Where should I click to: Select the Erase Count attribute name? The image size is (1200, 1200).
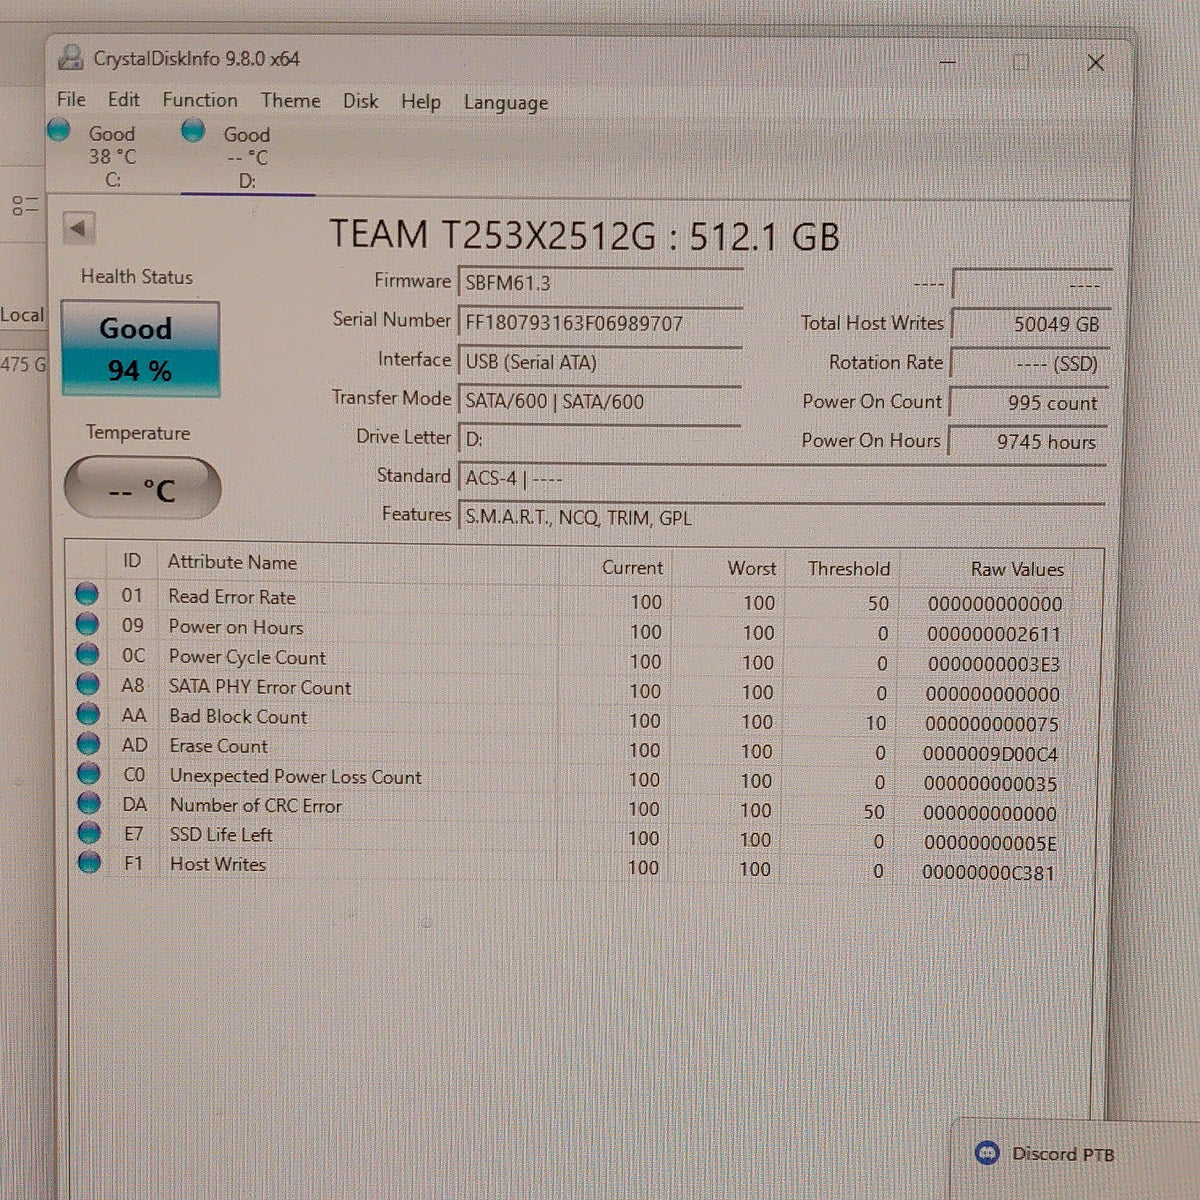coord(219,746)
